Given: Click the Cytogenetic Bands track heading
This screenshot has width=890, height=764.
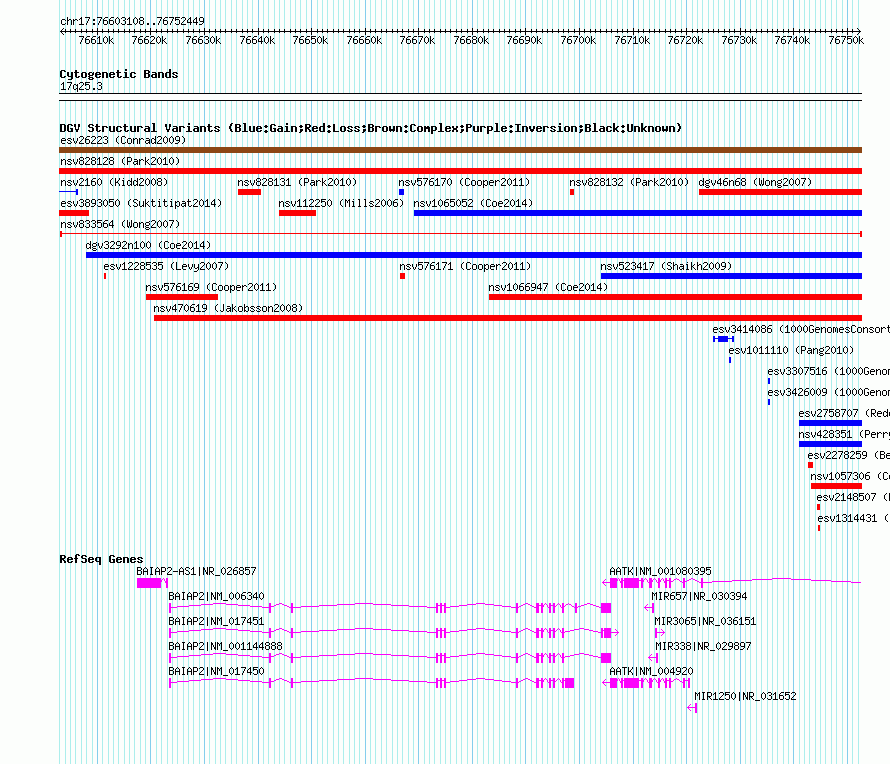Looking at the screenshot, I should coord(119,74).
